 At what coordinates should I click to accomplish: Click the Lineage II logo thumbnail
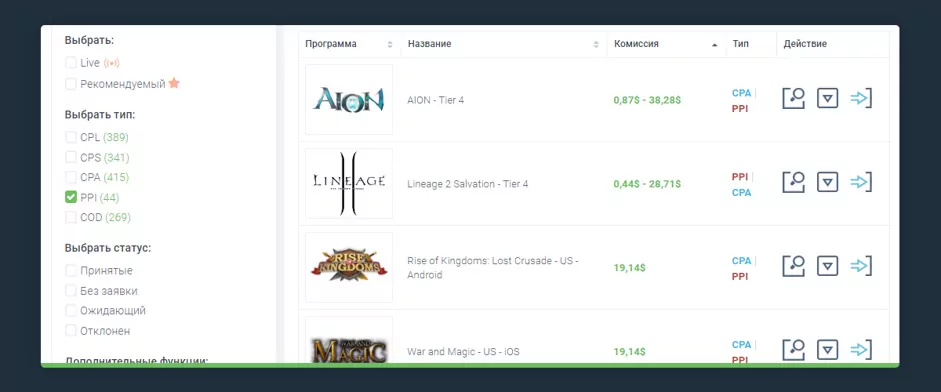pos(349,183)
